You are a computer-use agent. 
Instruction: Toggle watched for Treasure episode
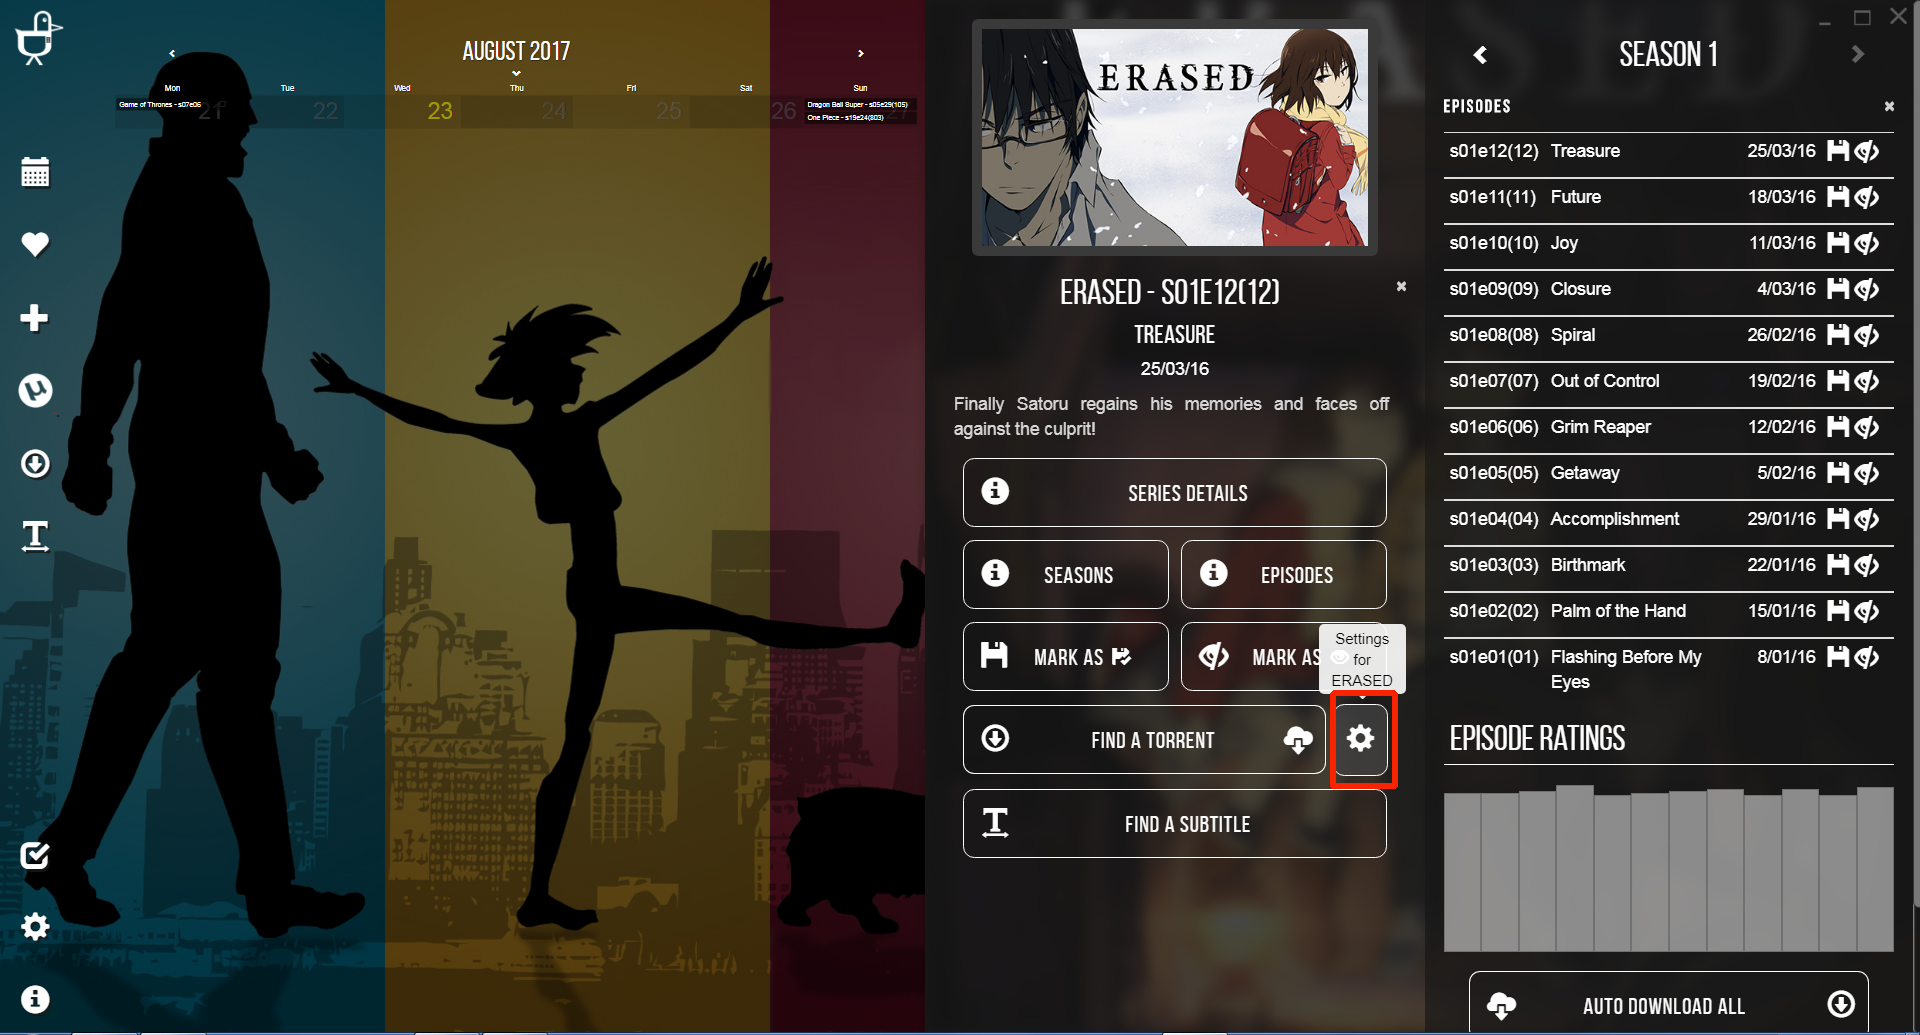(x=1867, y=151)
